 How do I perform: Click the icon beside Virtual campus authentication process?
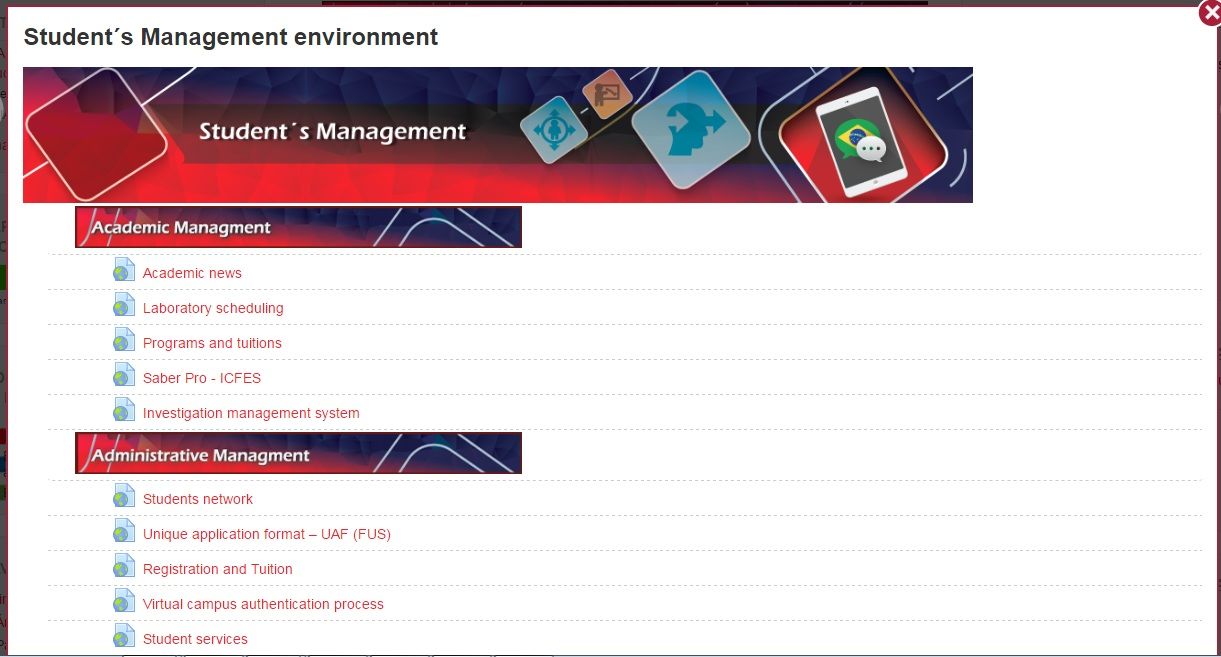(x=124, y=601)
